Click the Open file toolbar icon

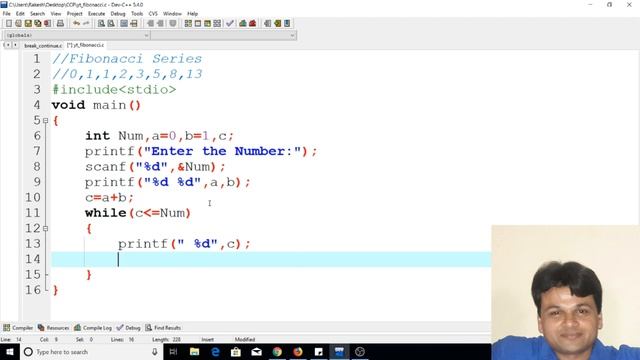(18, 24)
